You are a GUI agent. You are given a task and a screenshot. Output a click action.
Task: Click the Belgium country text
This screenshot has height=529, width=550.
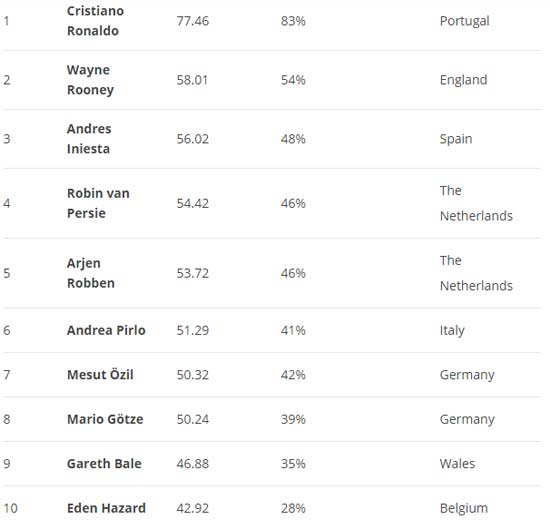pyautogui.click(x=464, y=508)
